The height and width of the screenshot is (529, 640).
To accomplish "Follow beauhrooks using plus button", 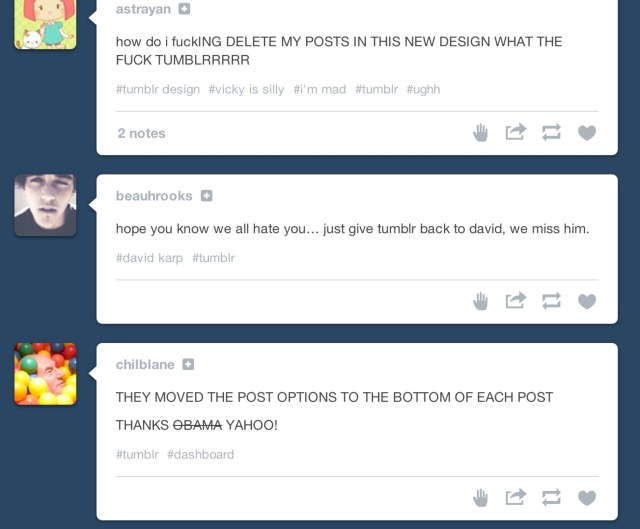I will [207, 196].
